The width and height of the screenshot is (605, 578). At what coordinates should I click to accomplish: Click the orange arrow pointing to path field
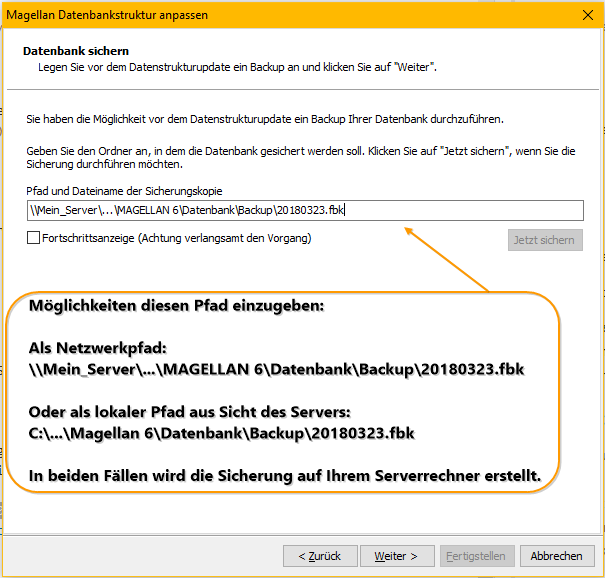pos(446,259)
